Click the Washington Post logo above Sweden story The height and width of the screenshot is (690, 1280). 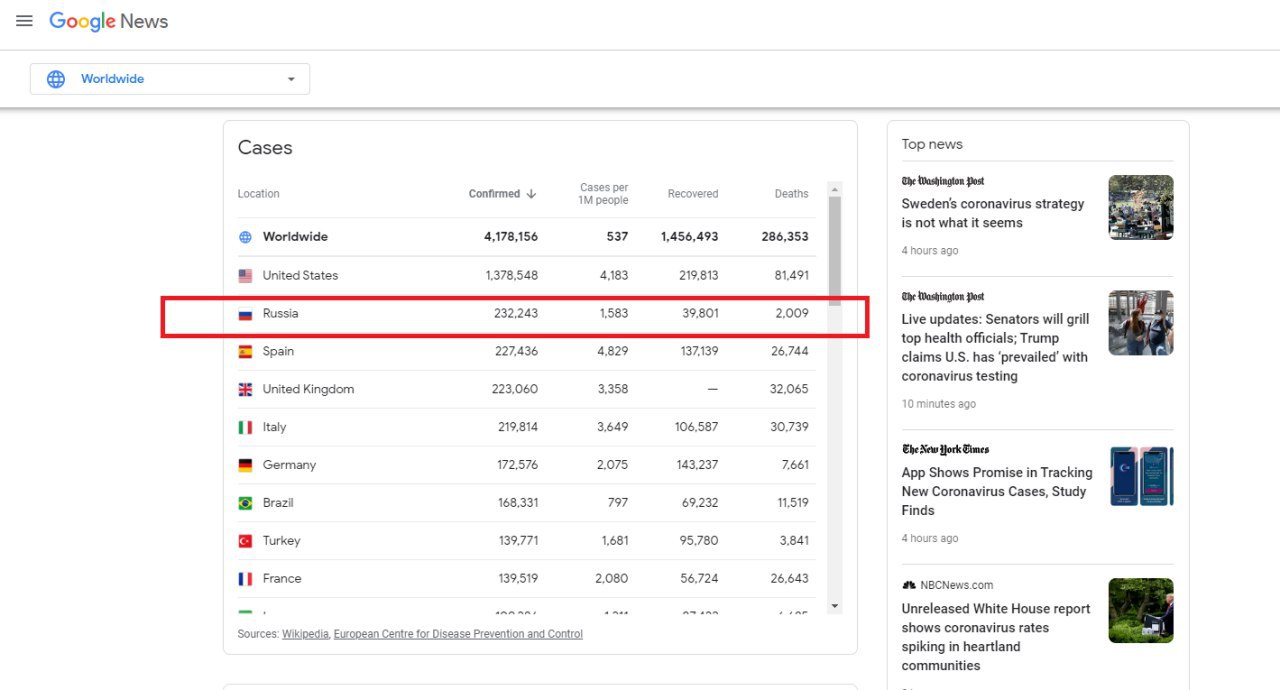pyautogui.click(x=943, y=181)
